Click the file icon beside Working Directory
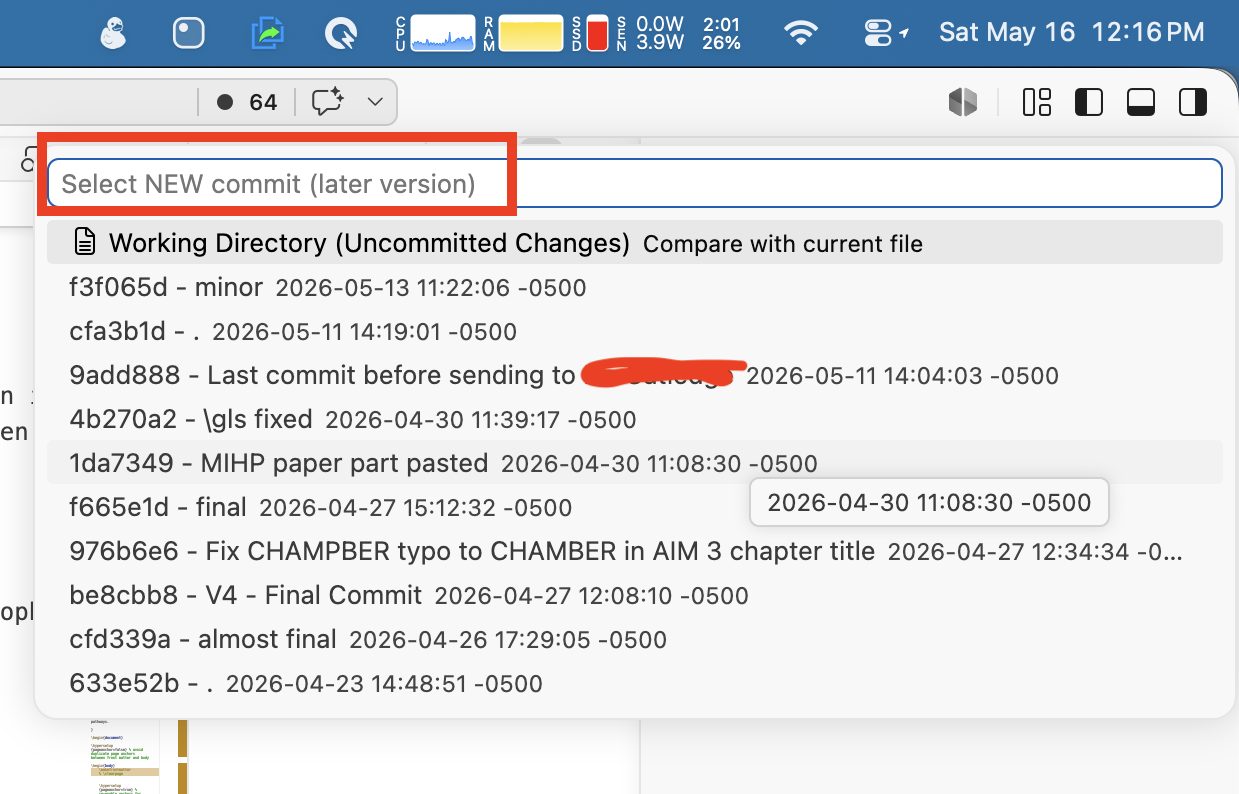Screen dimensions: 1239x794 pos(86,242)
